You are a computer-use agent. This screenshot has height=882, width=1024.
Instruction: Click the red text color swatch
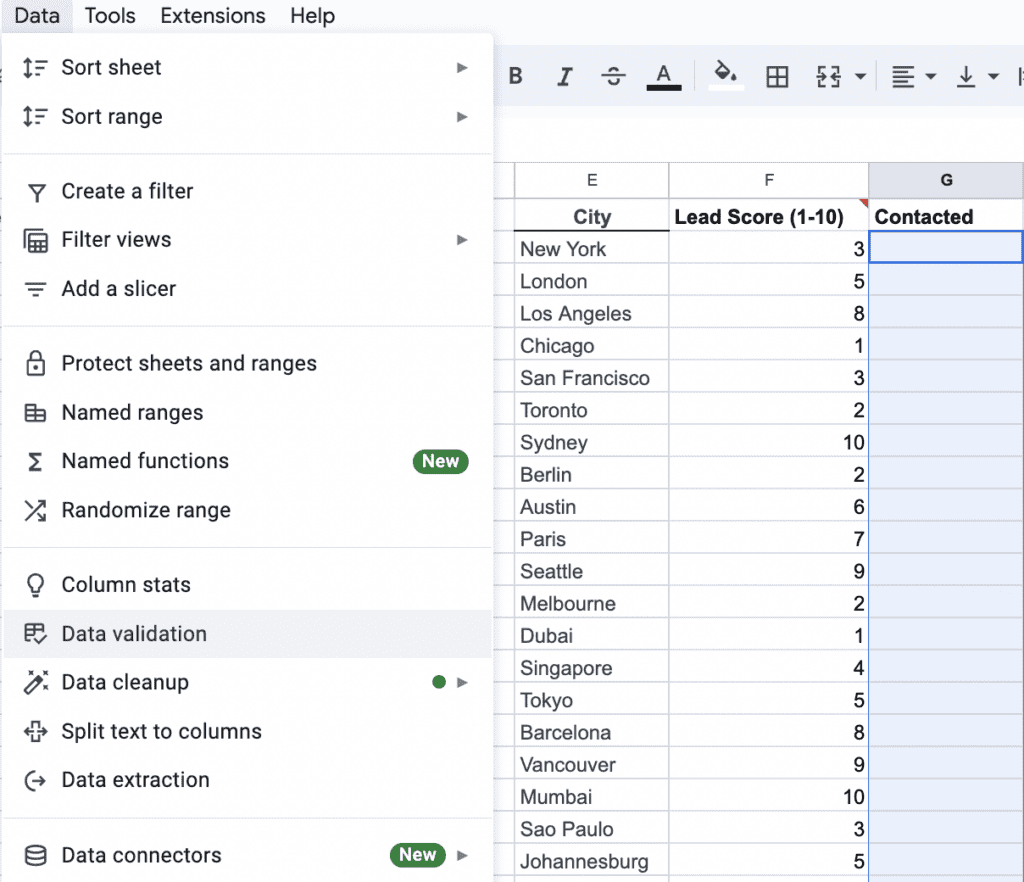click(x=663, y=76)
